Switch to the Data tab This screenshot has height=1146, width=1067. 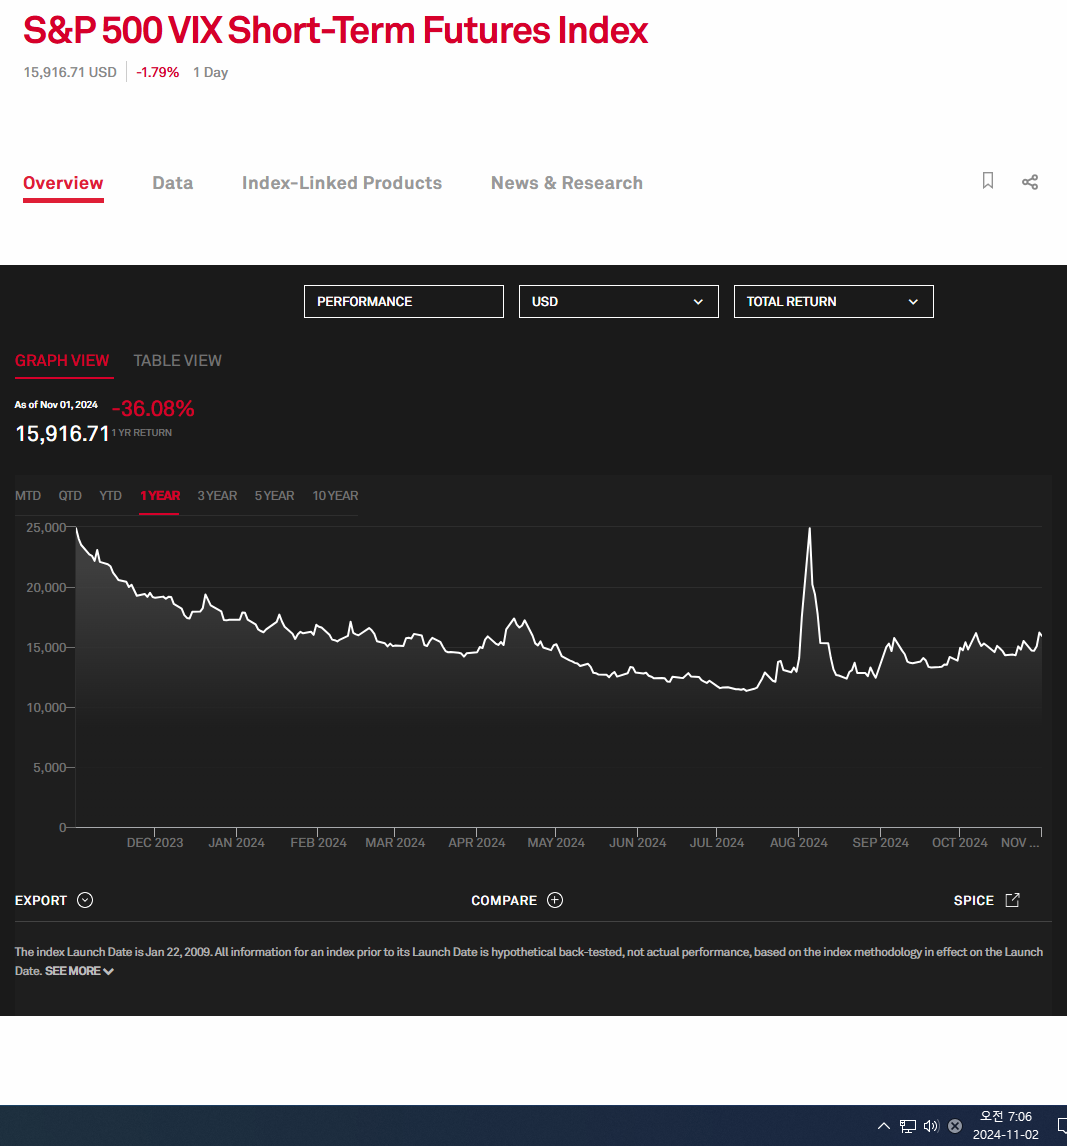pos(172,183)
